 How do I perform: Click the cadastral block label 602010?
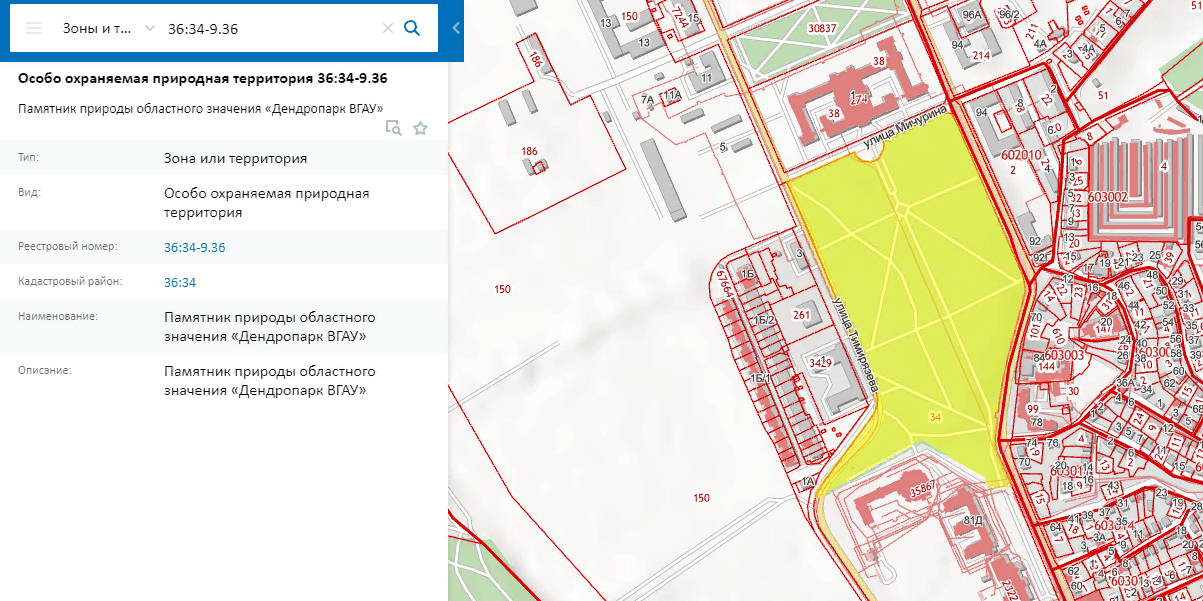click(1021, 155)
